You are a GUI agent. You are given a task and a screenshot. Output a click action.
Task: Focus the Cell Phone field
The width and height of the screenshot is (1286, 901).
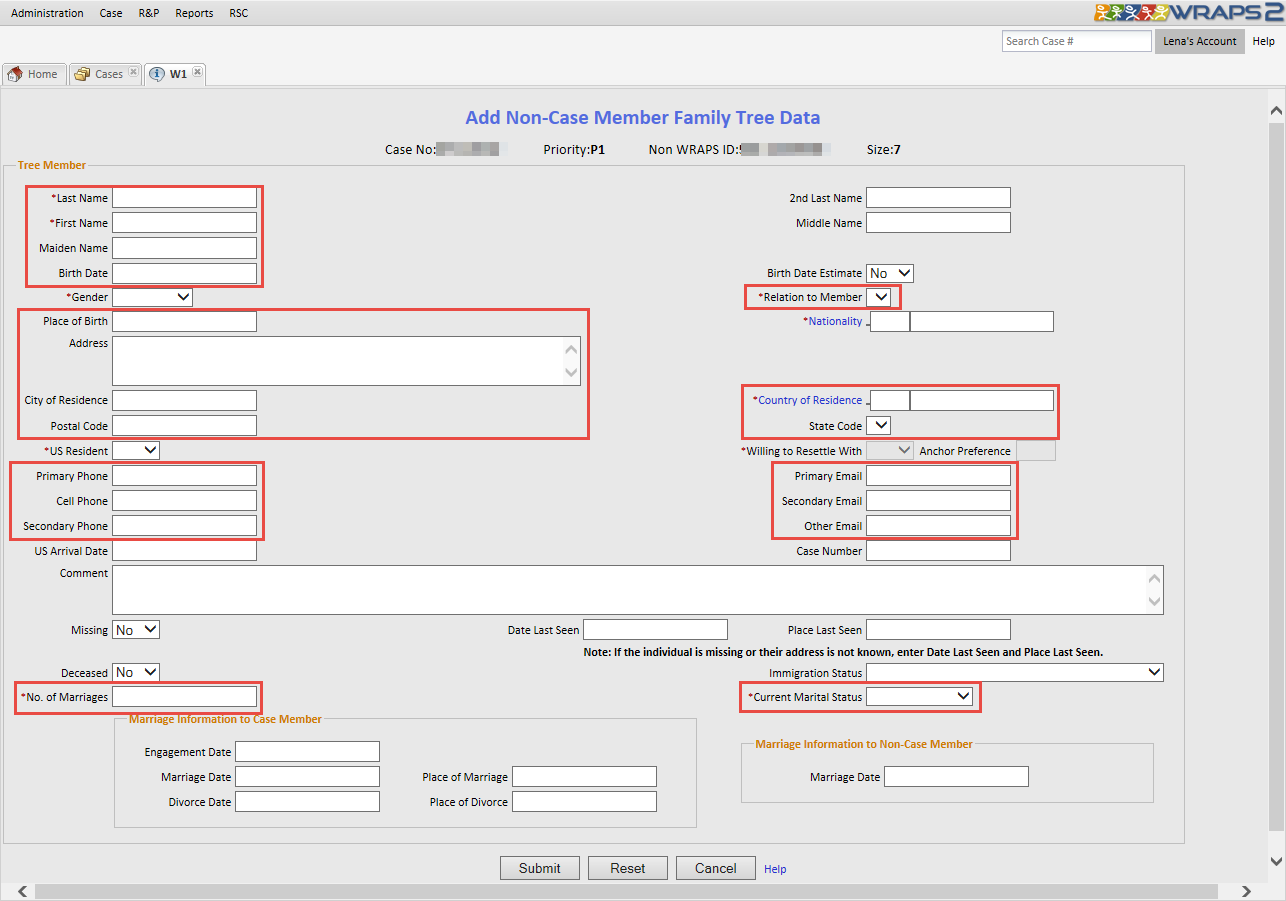[x=184, y=501]
